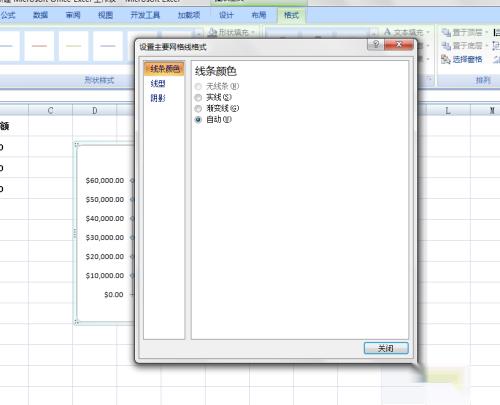Click the dialog help question mark icon
This screenshot has width=500, height=405.
375,44
